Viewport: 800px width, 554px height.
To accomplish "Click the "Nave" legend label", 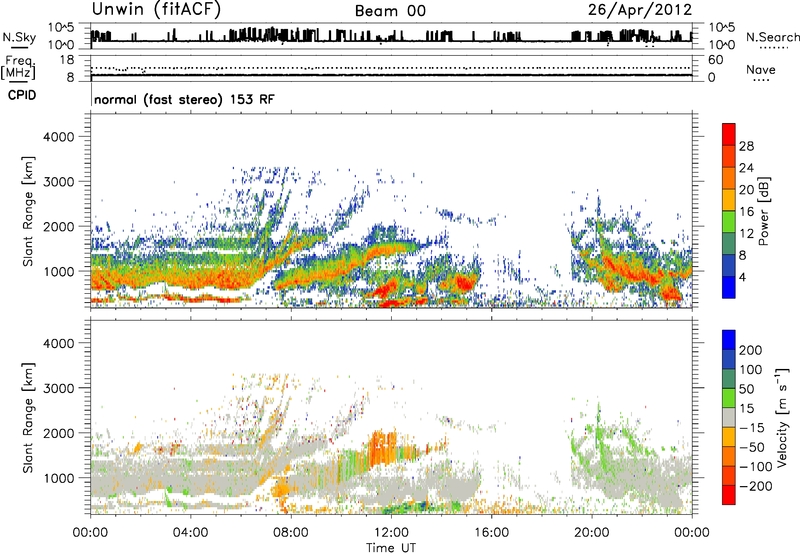I will [760, 69].
